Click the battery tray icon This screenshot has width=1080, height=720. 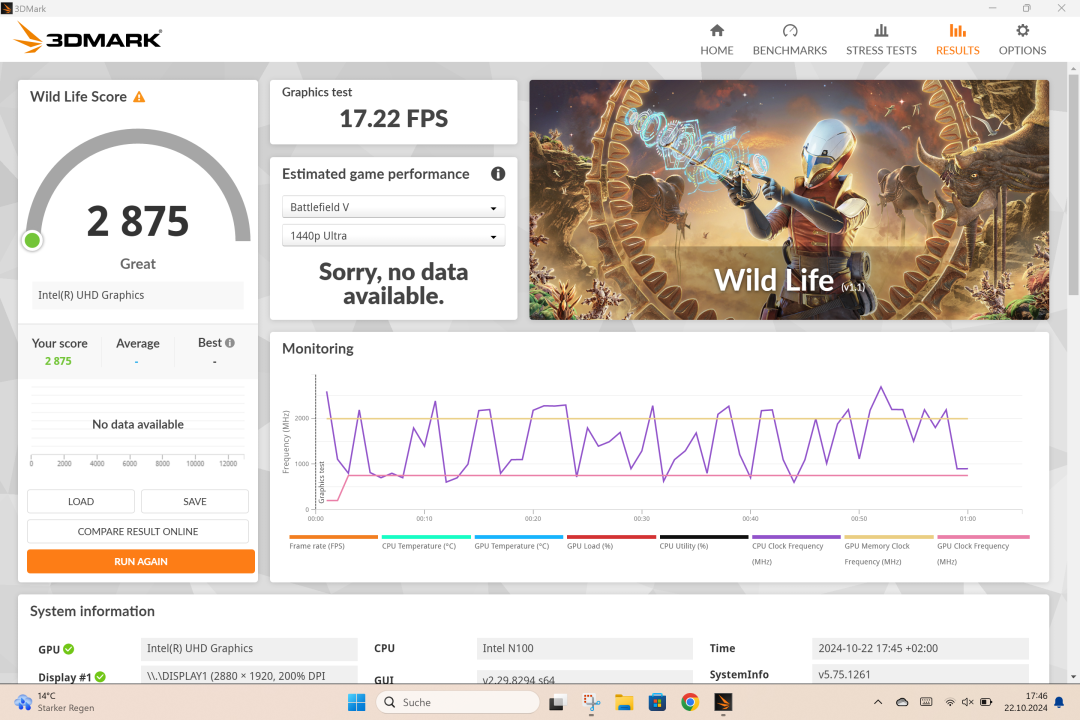(x=986, y=702)
